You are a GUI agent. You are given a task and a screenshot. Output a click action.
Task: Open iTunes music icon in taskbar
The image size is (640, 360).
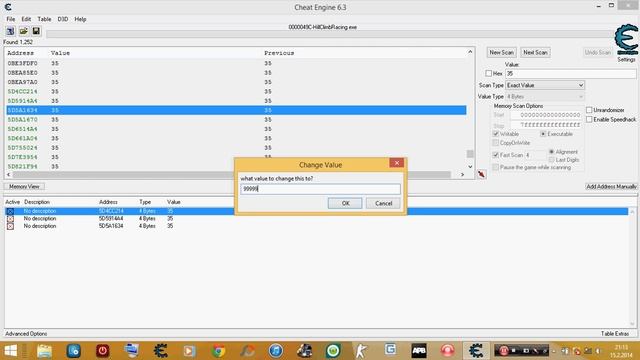pyautogui.click(x=276, y=351)
